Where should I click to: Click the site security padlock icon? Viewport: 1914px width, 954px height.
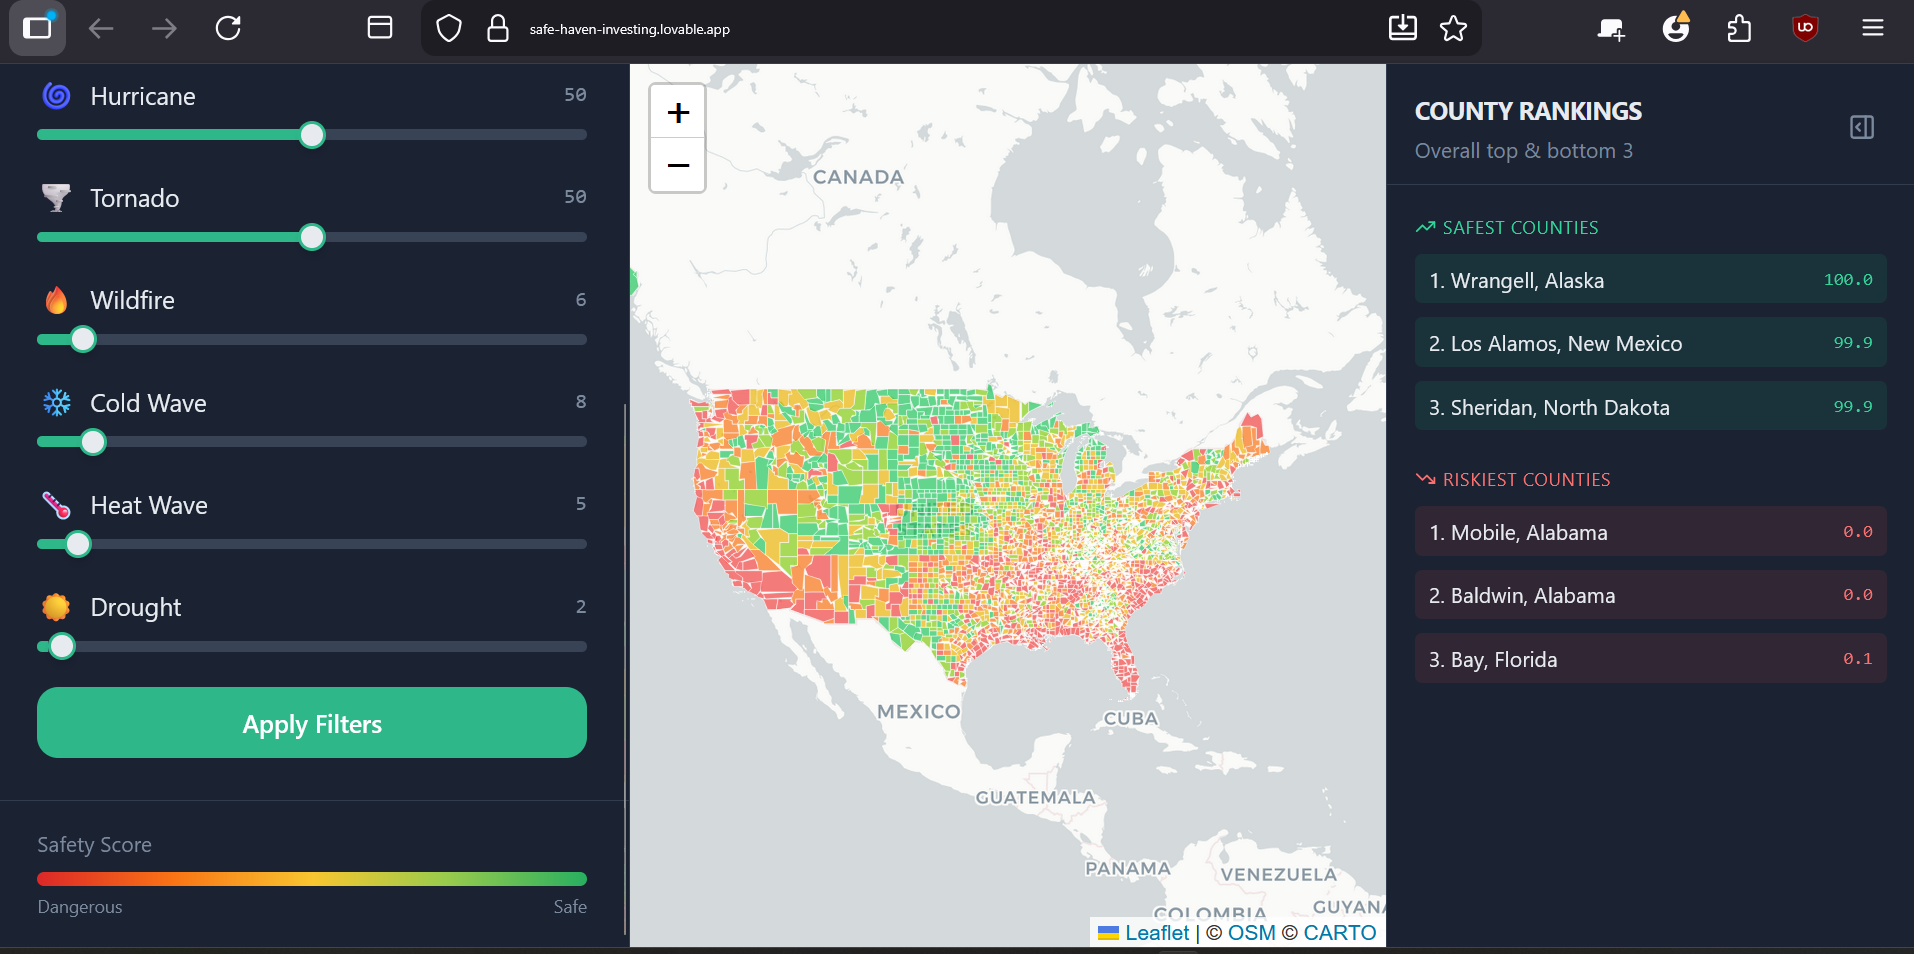point(497,28)
